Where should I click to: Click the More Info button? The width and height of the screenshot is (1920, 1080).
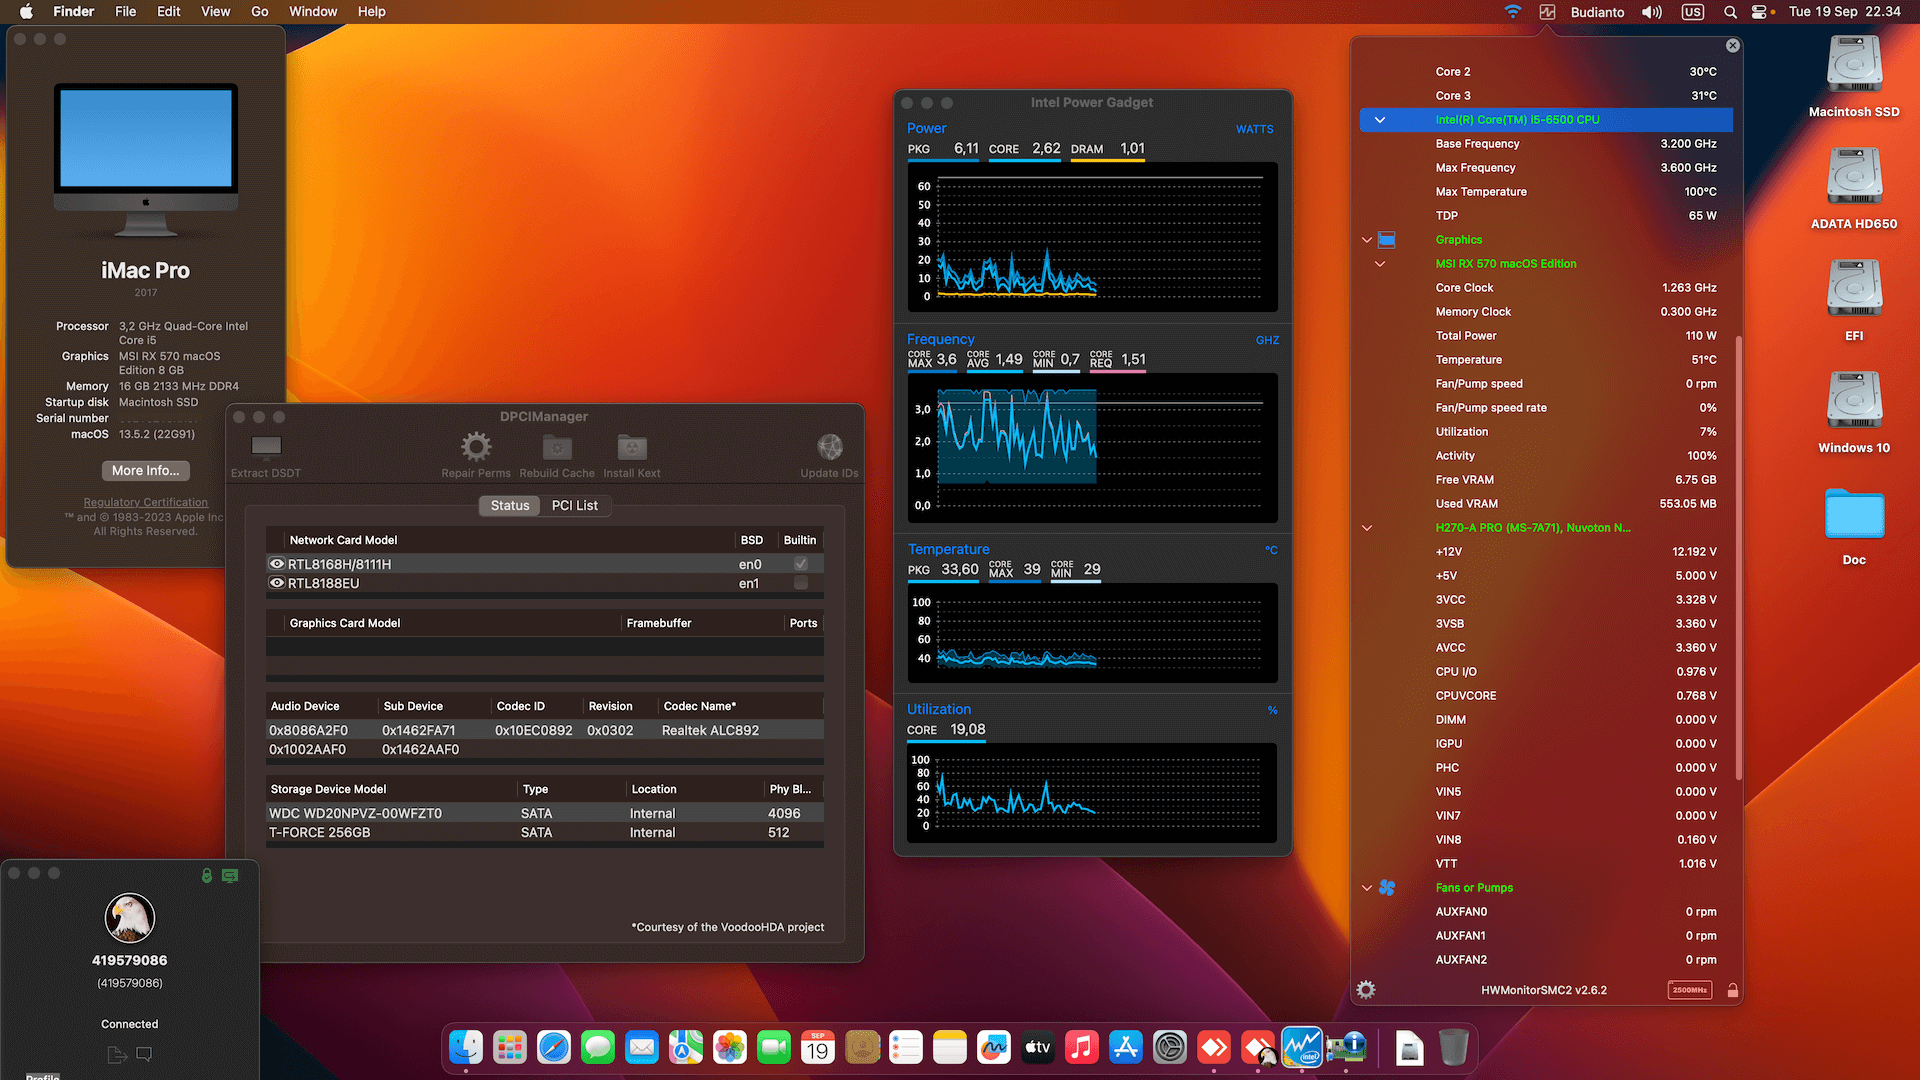145,470
